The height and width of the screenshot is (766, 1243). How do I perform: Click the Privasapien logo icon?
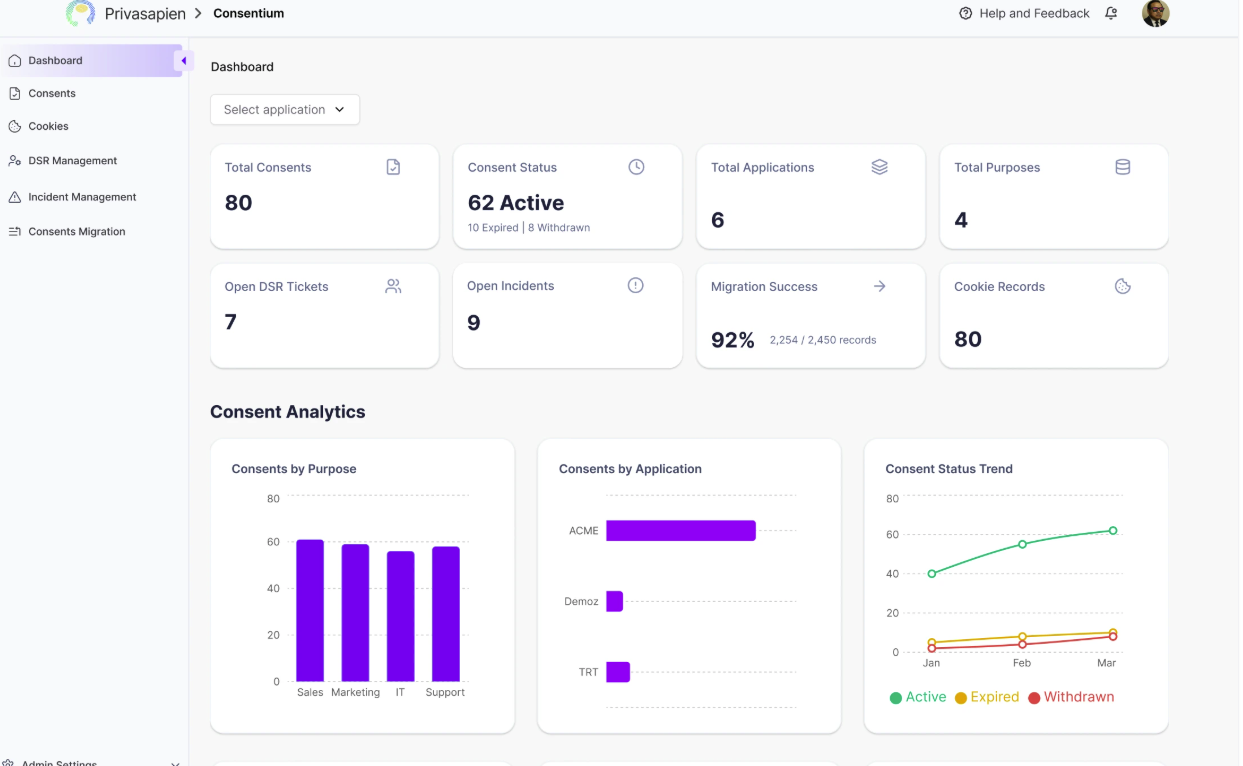click(x=80, y=13)
